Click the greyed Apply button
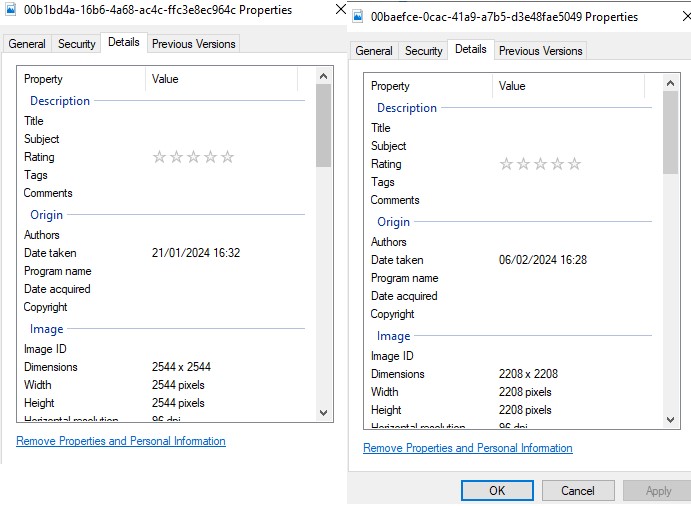The image size is (691, 506). click(658, 491)
